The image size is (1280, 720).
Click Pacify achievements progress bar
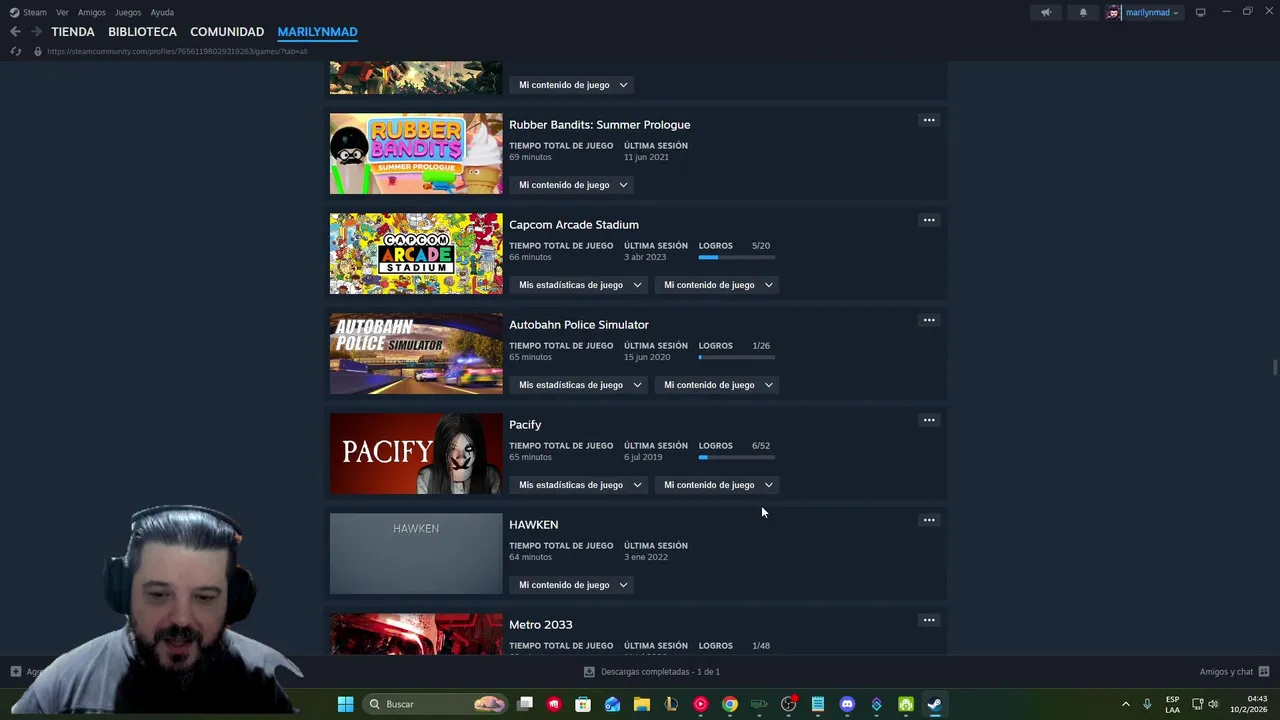tap(737, 458)
